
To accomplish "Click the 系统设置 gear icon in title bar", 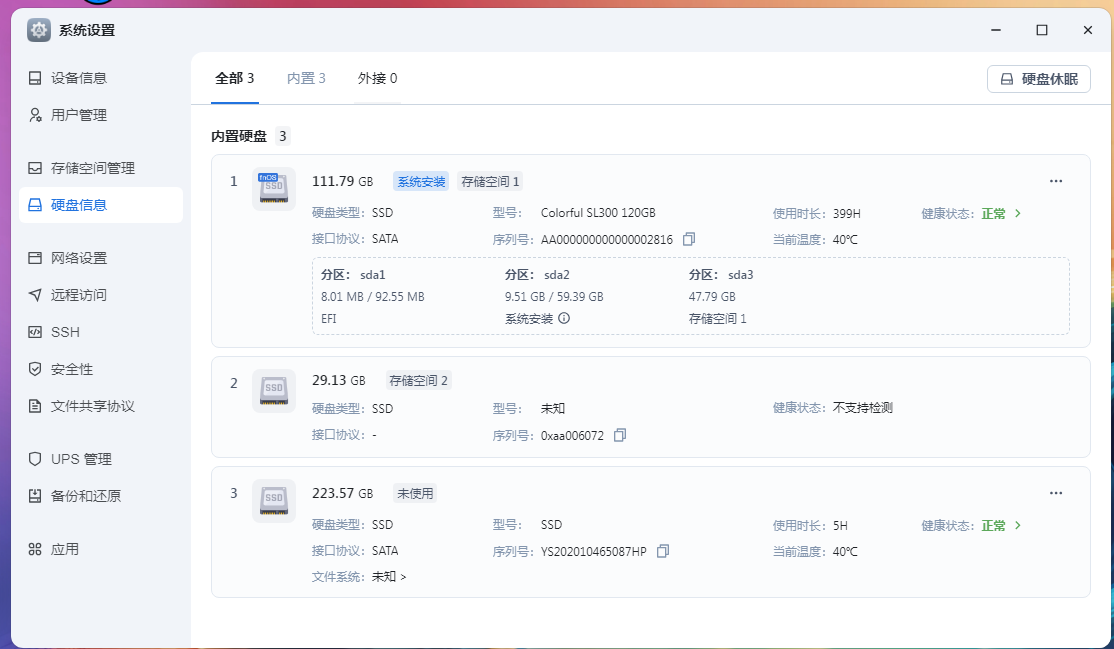I will [39, 30].
